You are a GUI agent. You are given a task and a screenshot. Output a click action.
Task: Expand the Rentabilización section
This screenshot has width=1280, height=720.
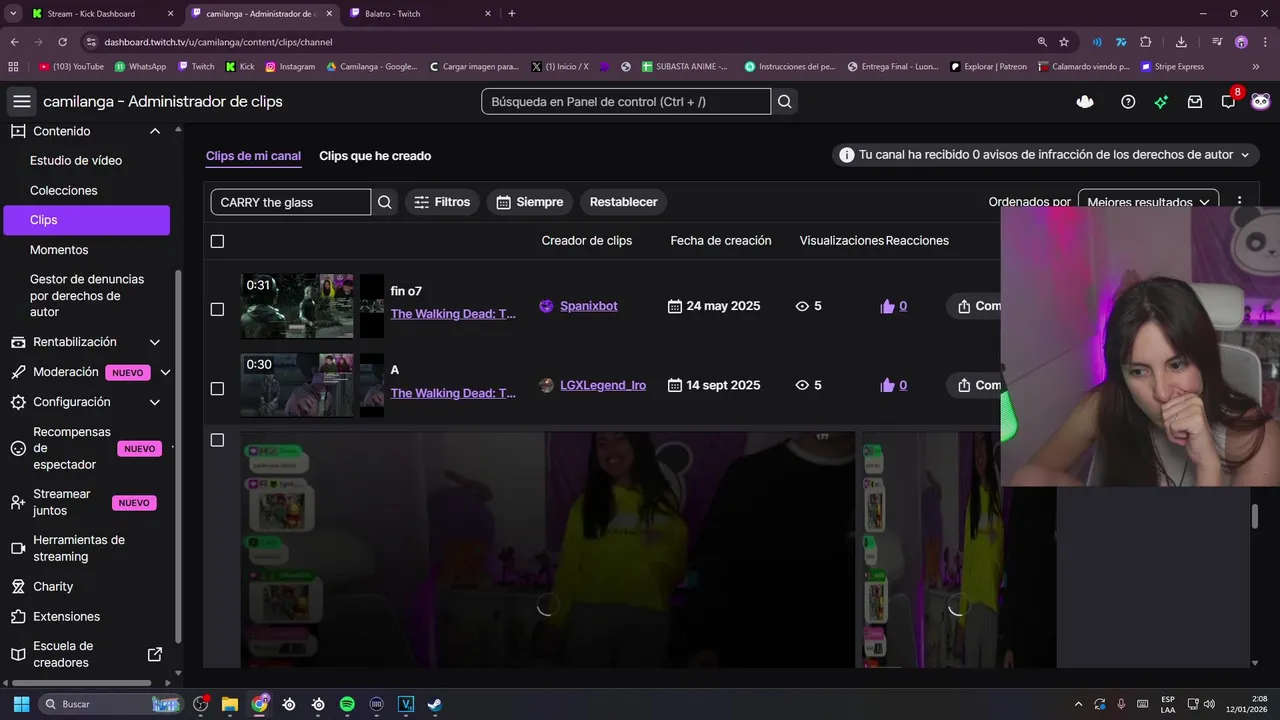point(155,342)
